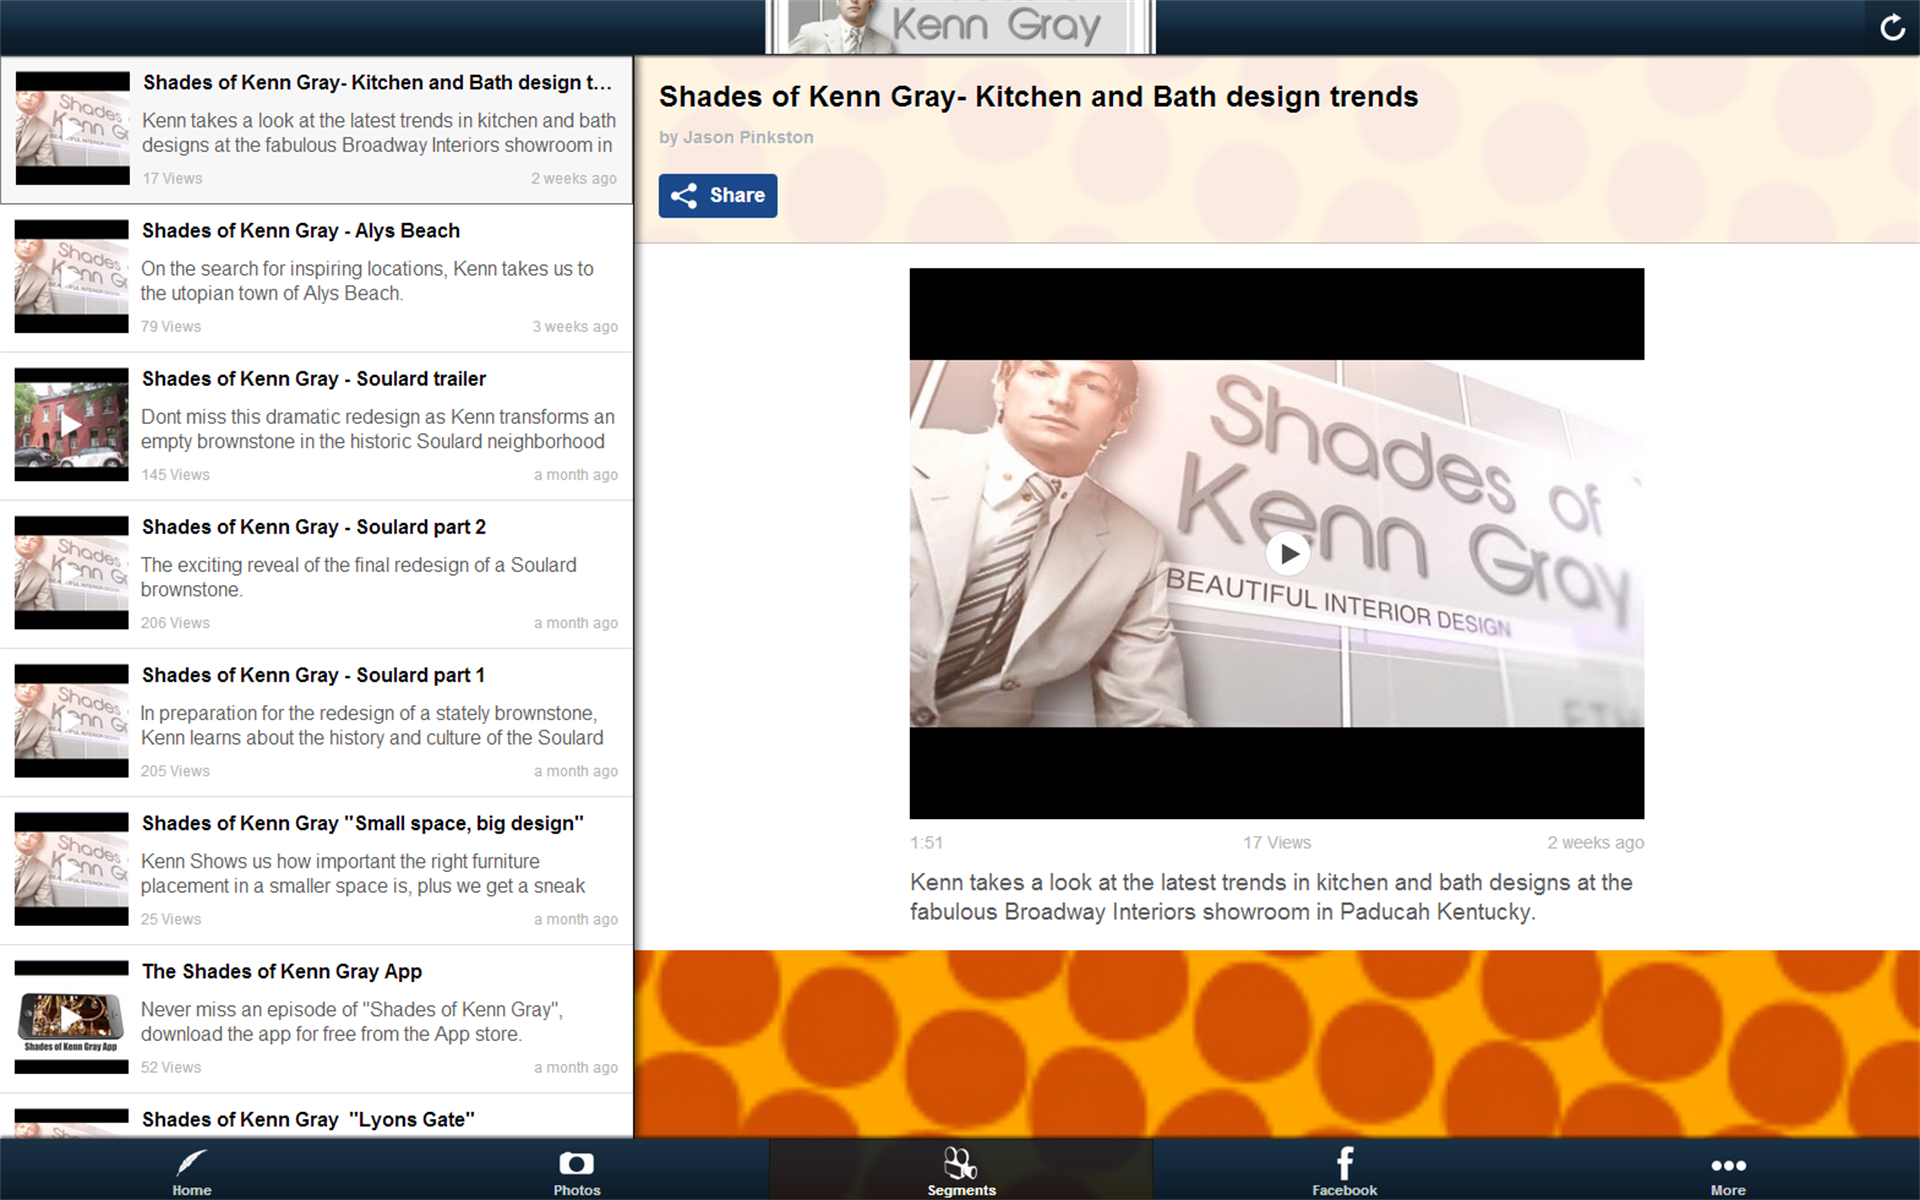Open the More options icon
1920x1200 pixels.
(x=1727, y=1168)
